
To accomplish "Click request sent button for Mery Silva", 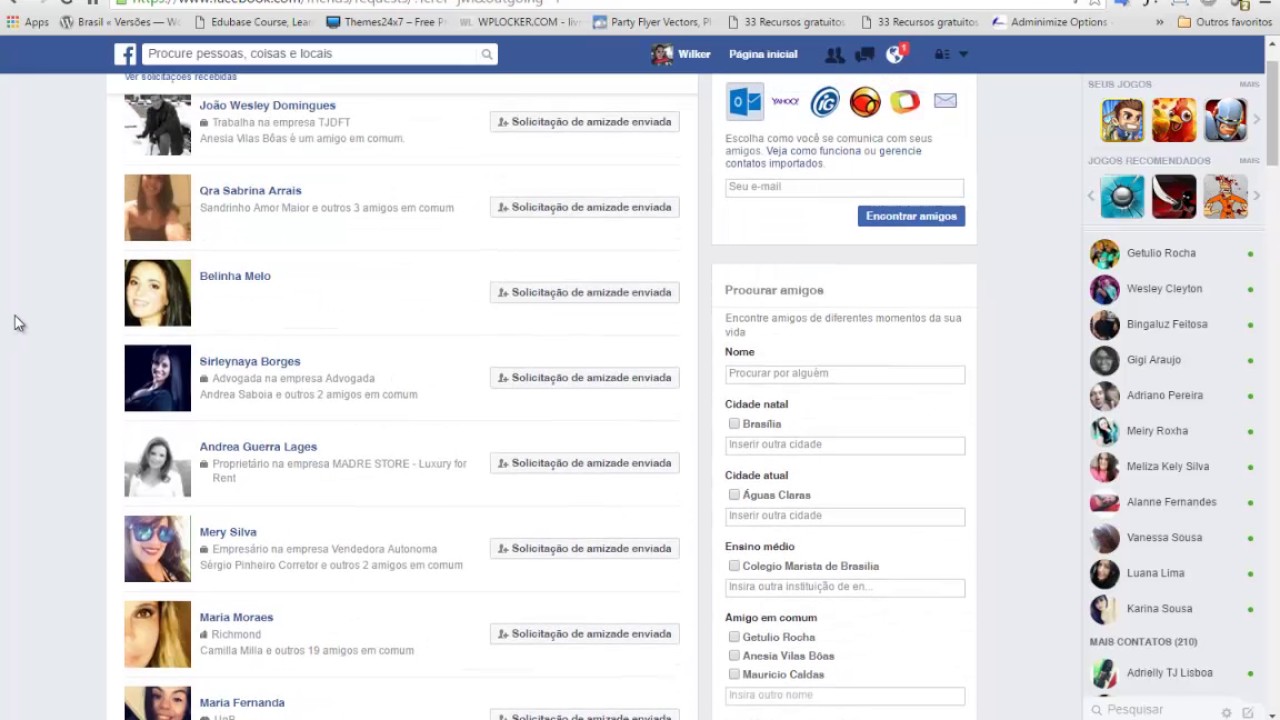I will 585,549.
